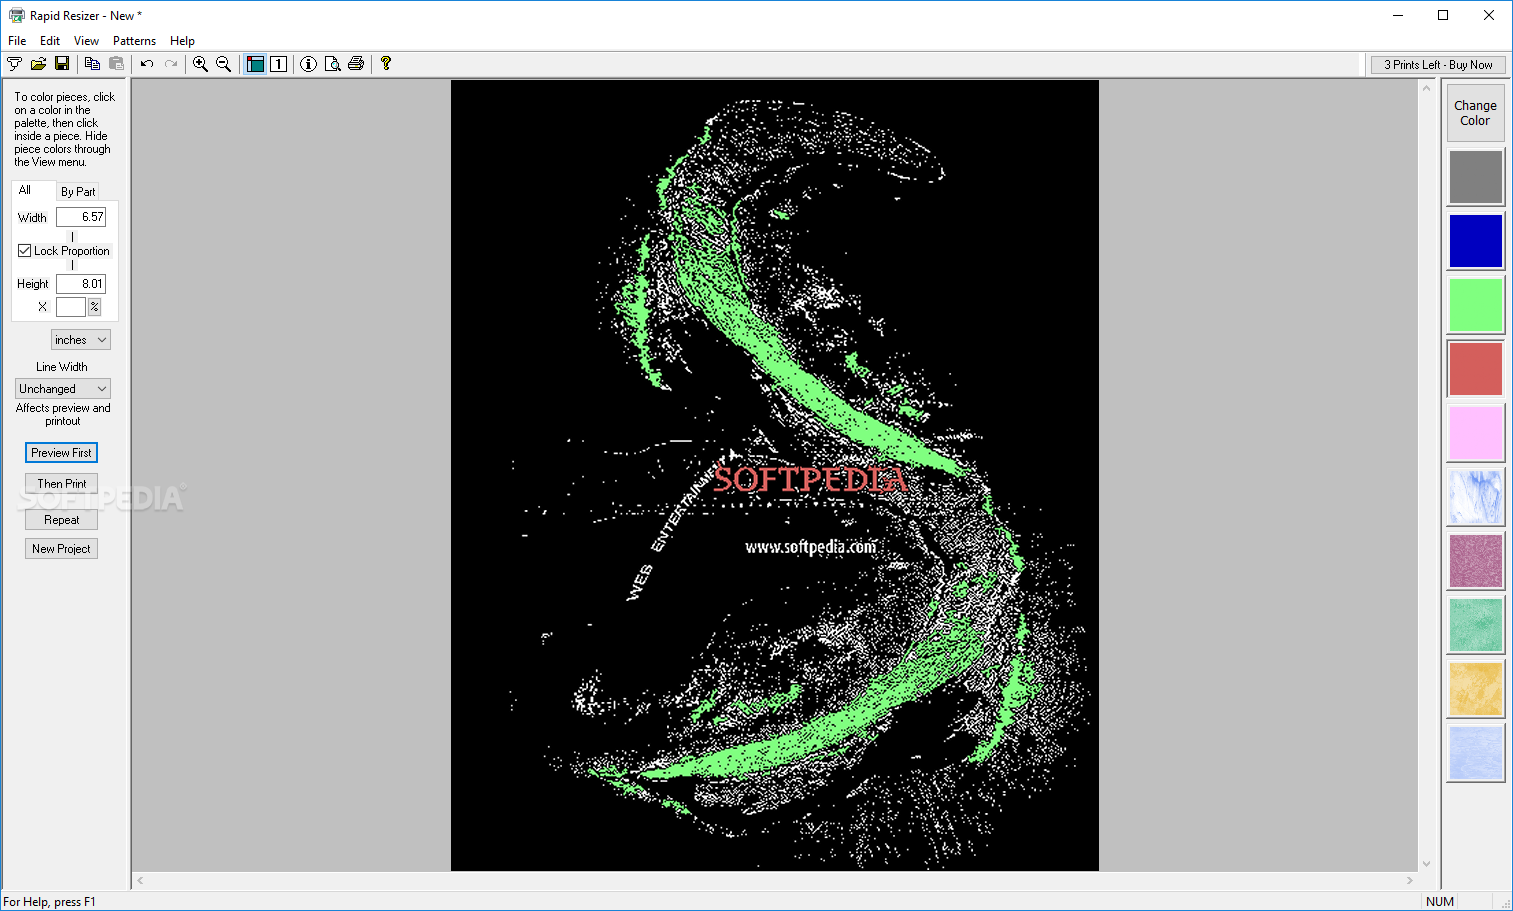Click the yellow help question mark icon
Viewport: 1513px width, 911px height.
pos(386,64)
